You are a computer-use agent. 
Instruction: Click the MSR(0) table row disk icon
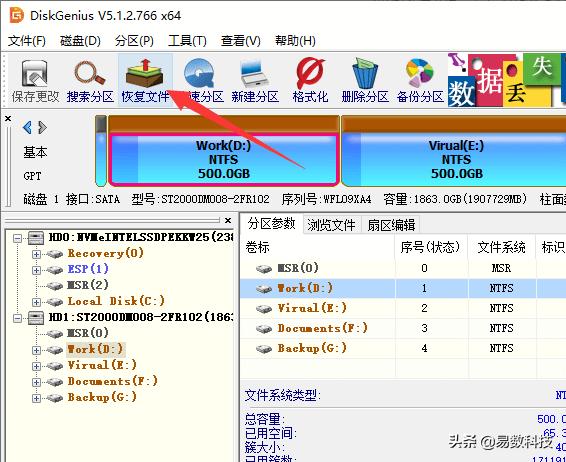pos(264,269)
